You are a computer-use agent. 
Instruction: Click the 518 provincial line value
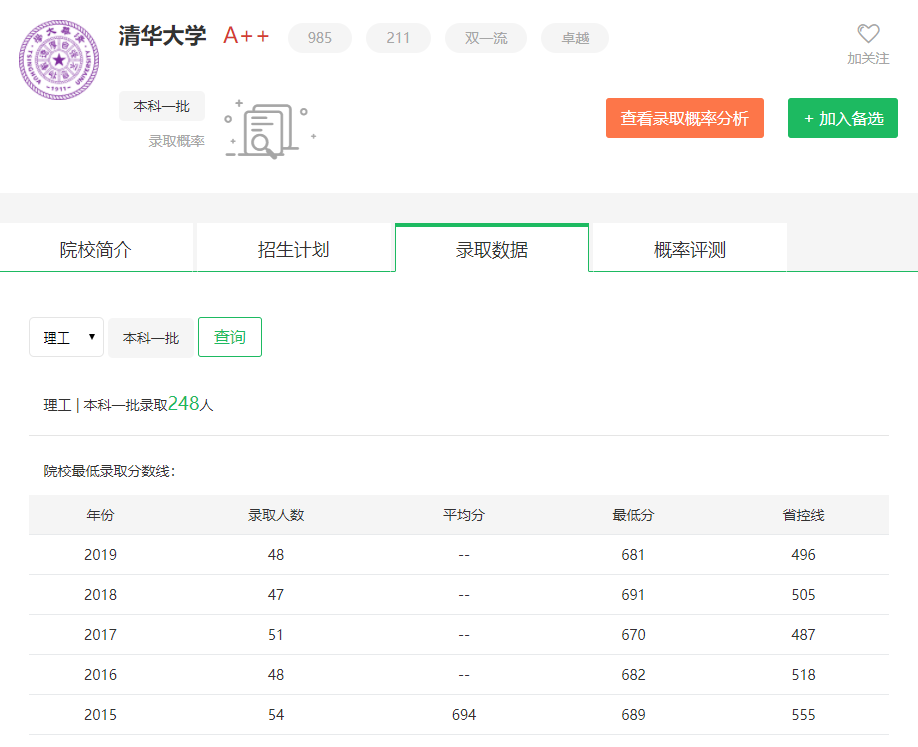[803, 674]
